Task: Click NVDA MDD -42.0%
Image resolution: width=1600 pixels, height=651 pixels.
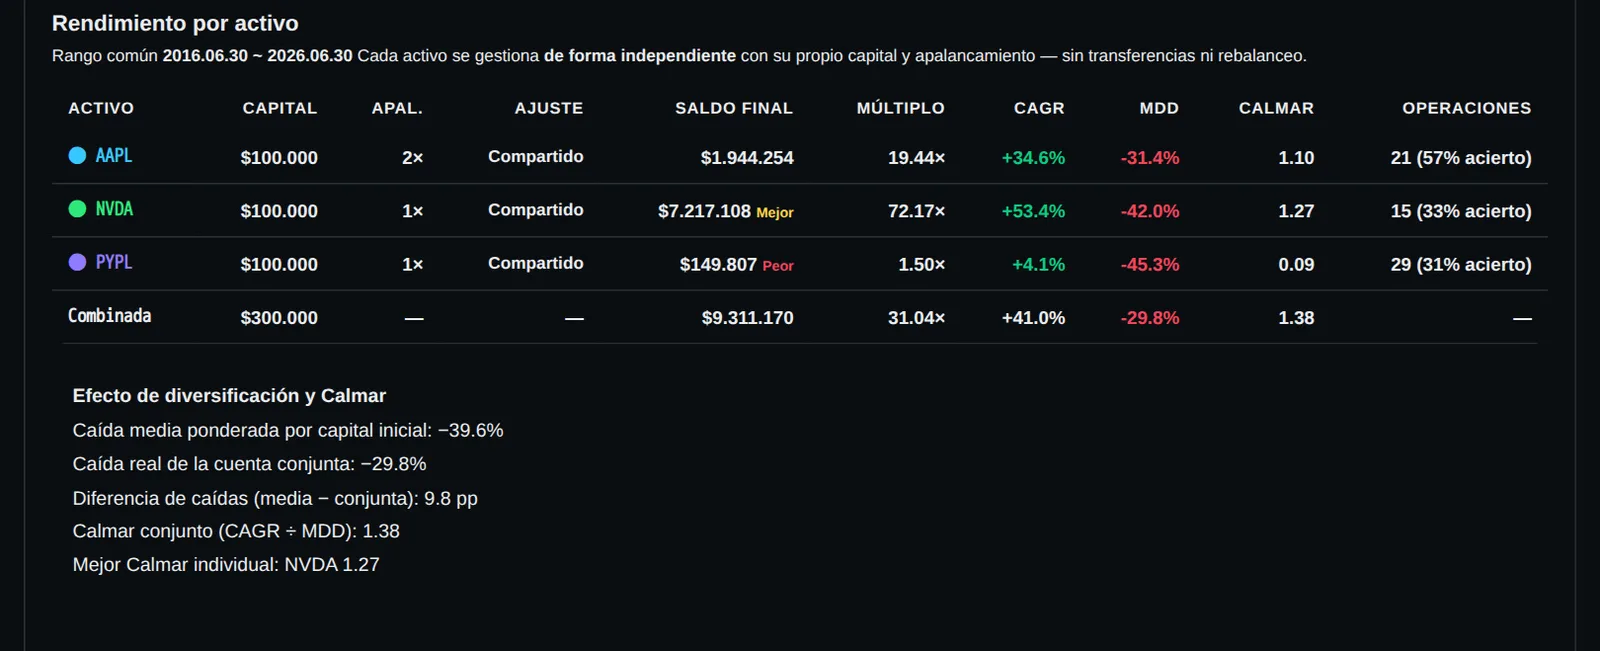Action: point(1150,211)
